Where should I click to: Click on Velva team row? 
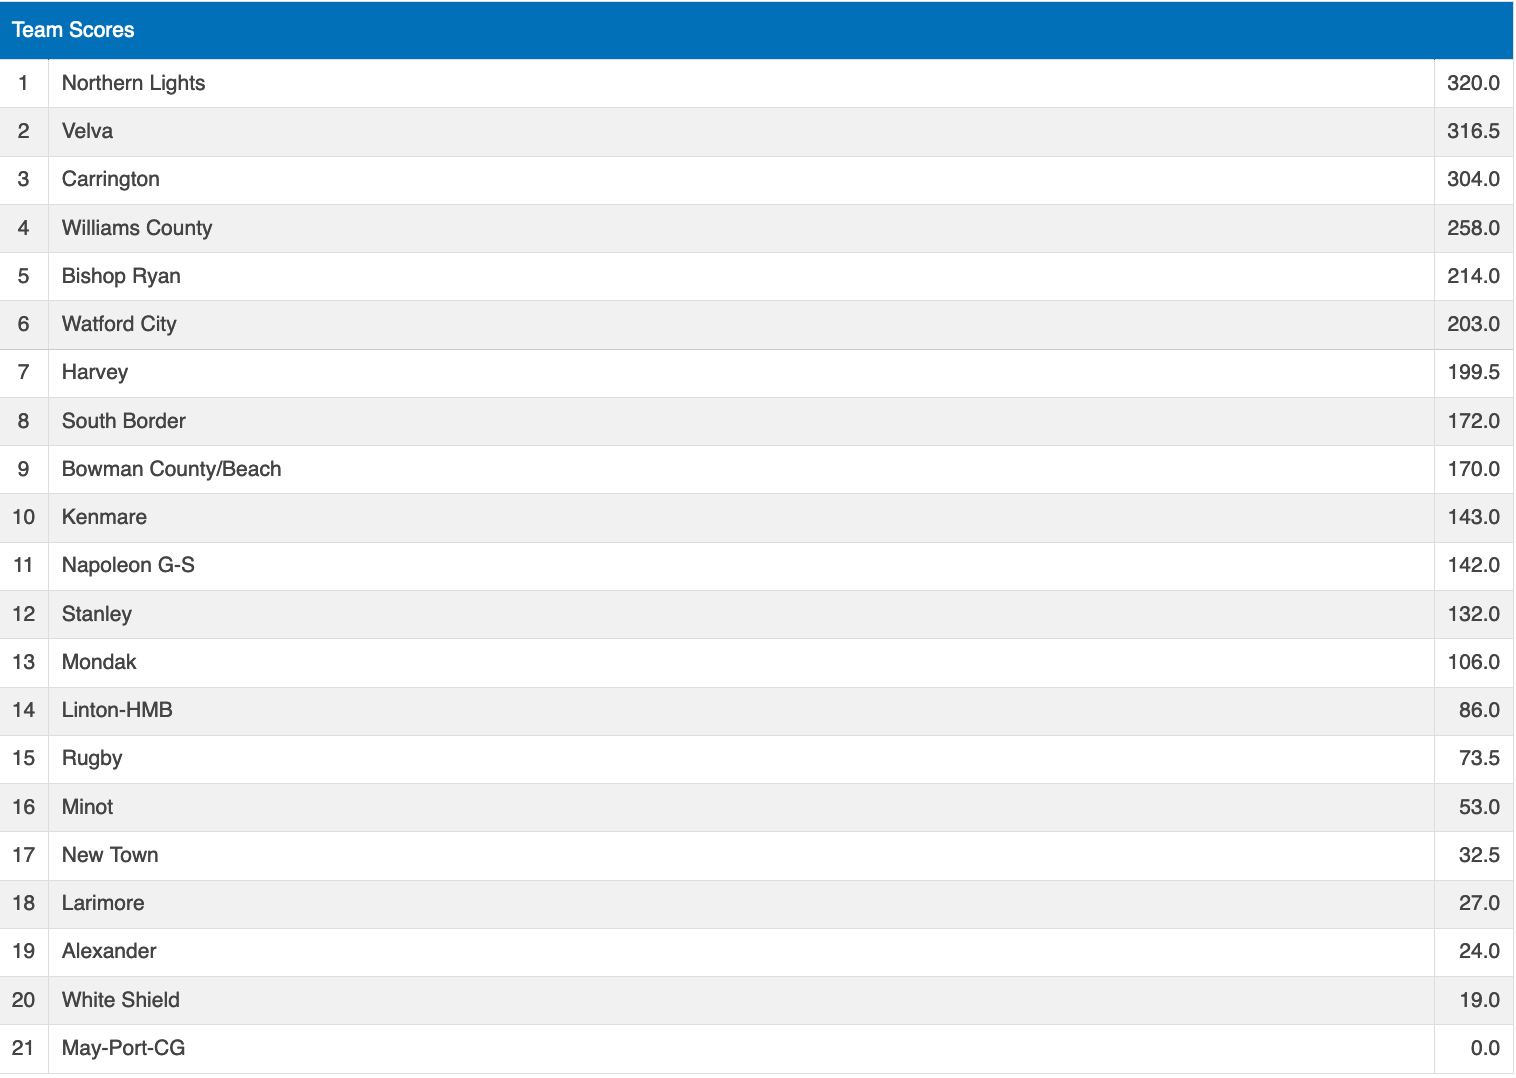(x=87, y=131)
